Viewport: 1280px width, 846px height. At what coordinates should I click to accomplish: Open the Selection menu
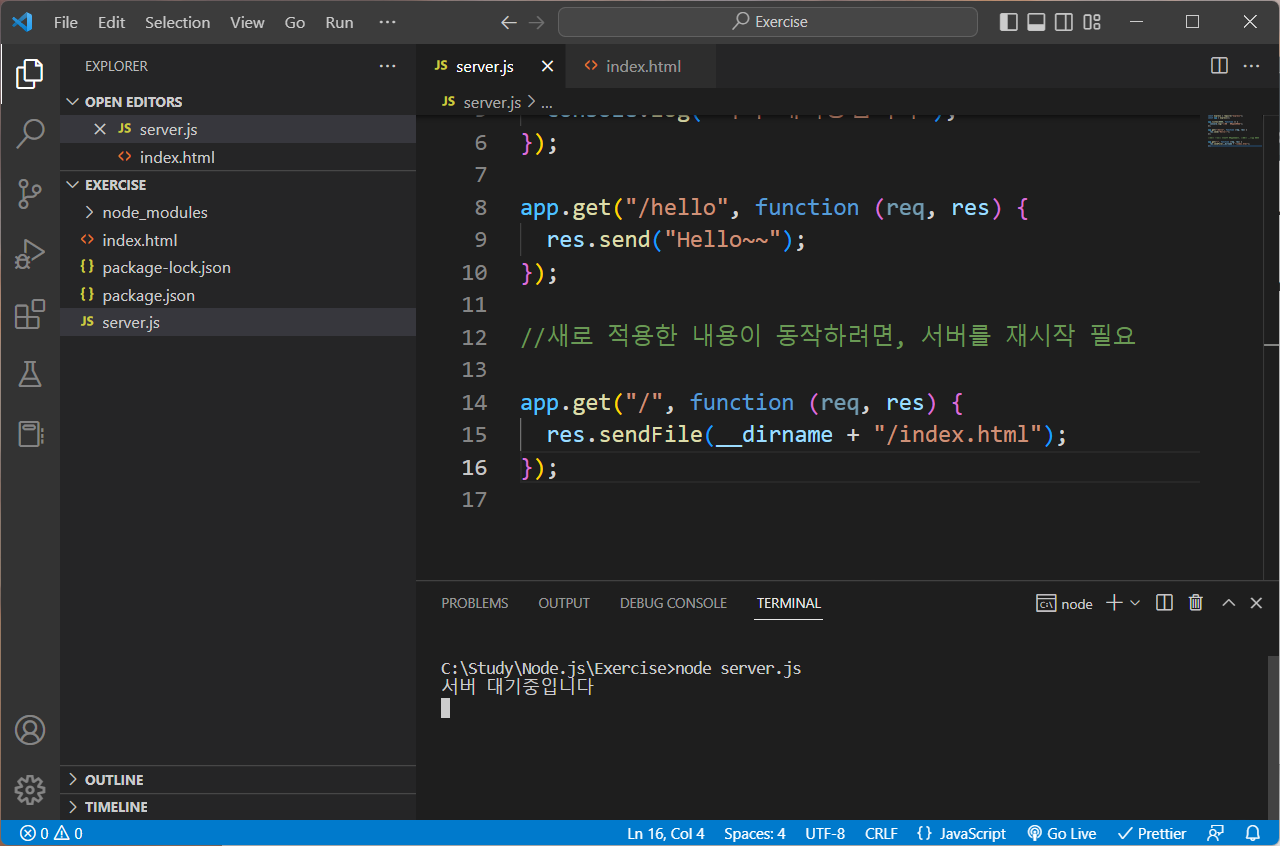click(177, 22)
